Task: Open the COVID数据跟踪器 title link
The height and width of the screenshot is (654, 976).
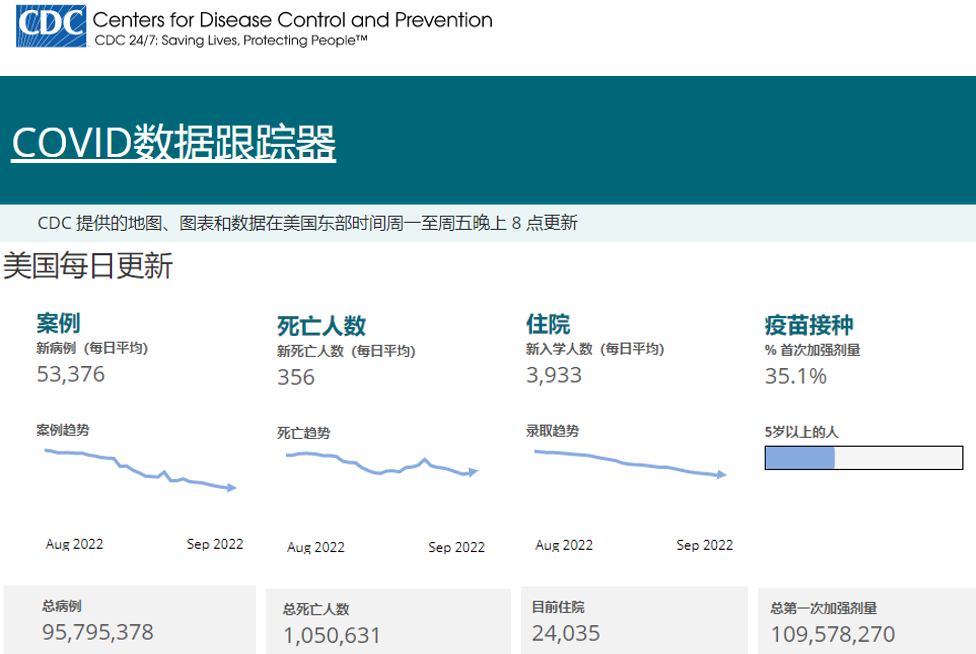Action: click(x=174, y=142)
